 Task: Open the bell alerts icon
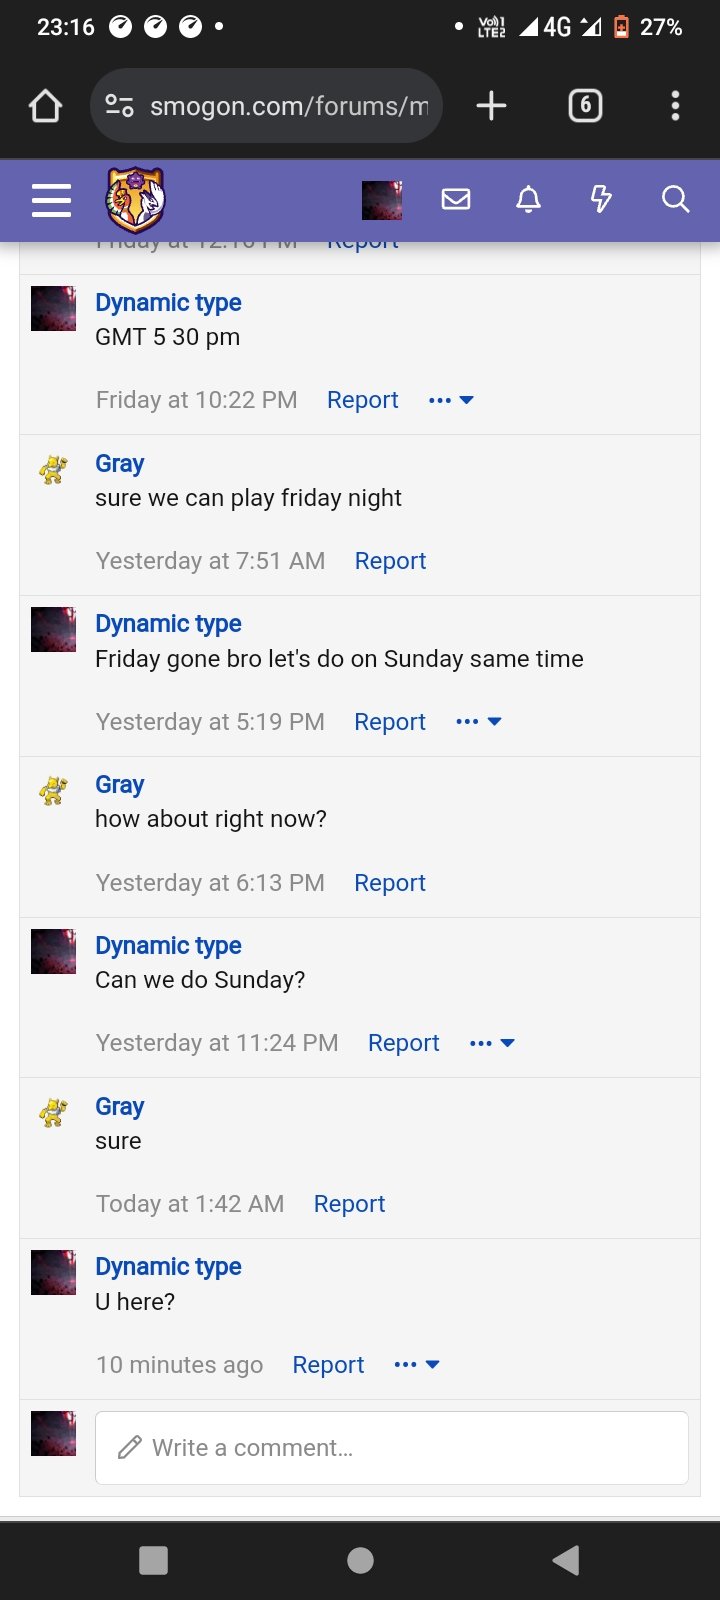pyautogui.click(x=529, y=200)
